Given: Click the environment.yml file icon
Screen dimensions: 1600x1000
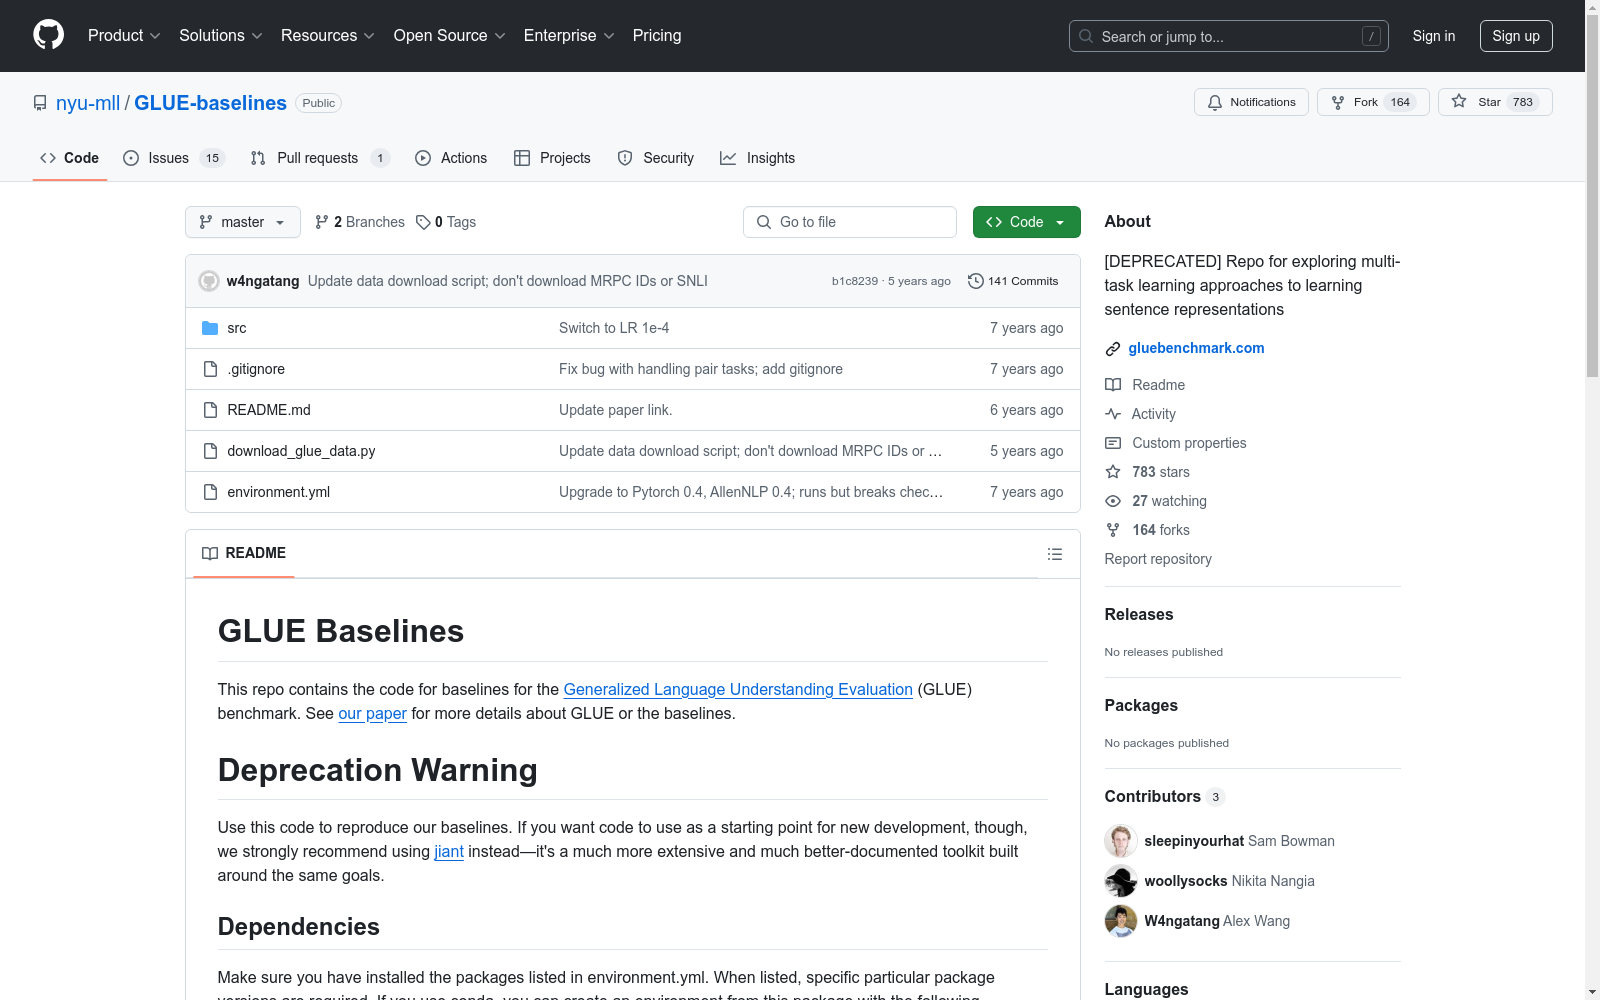Looking at the screenshot, I should [210, 492].
